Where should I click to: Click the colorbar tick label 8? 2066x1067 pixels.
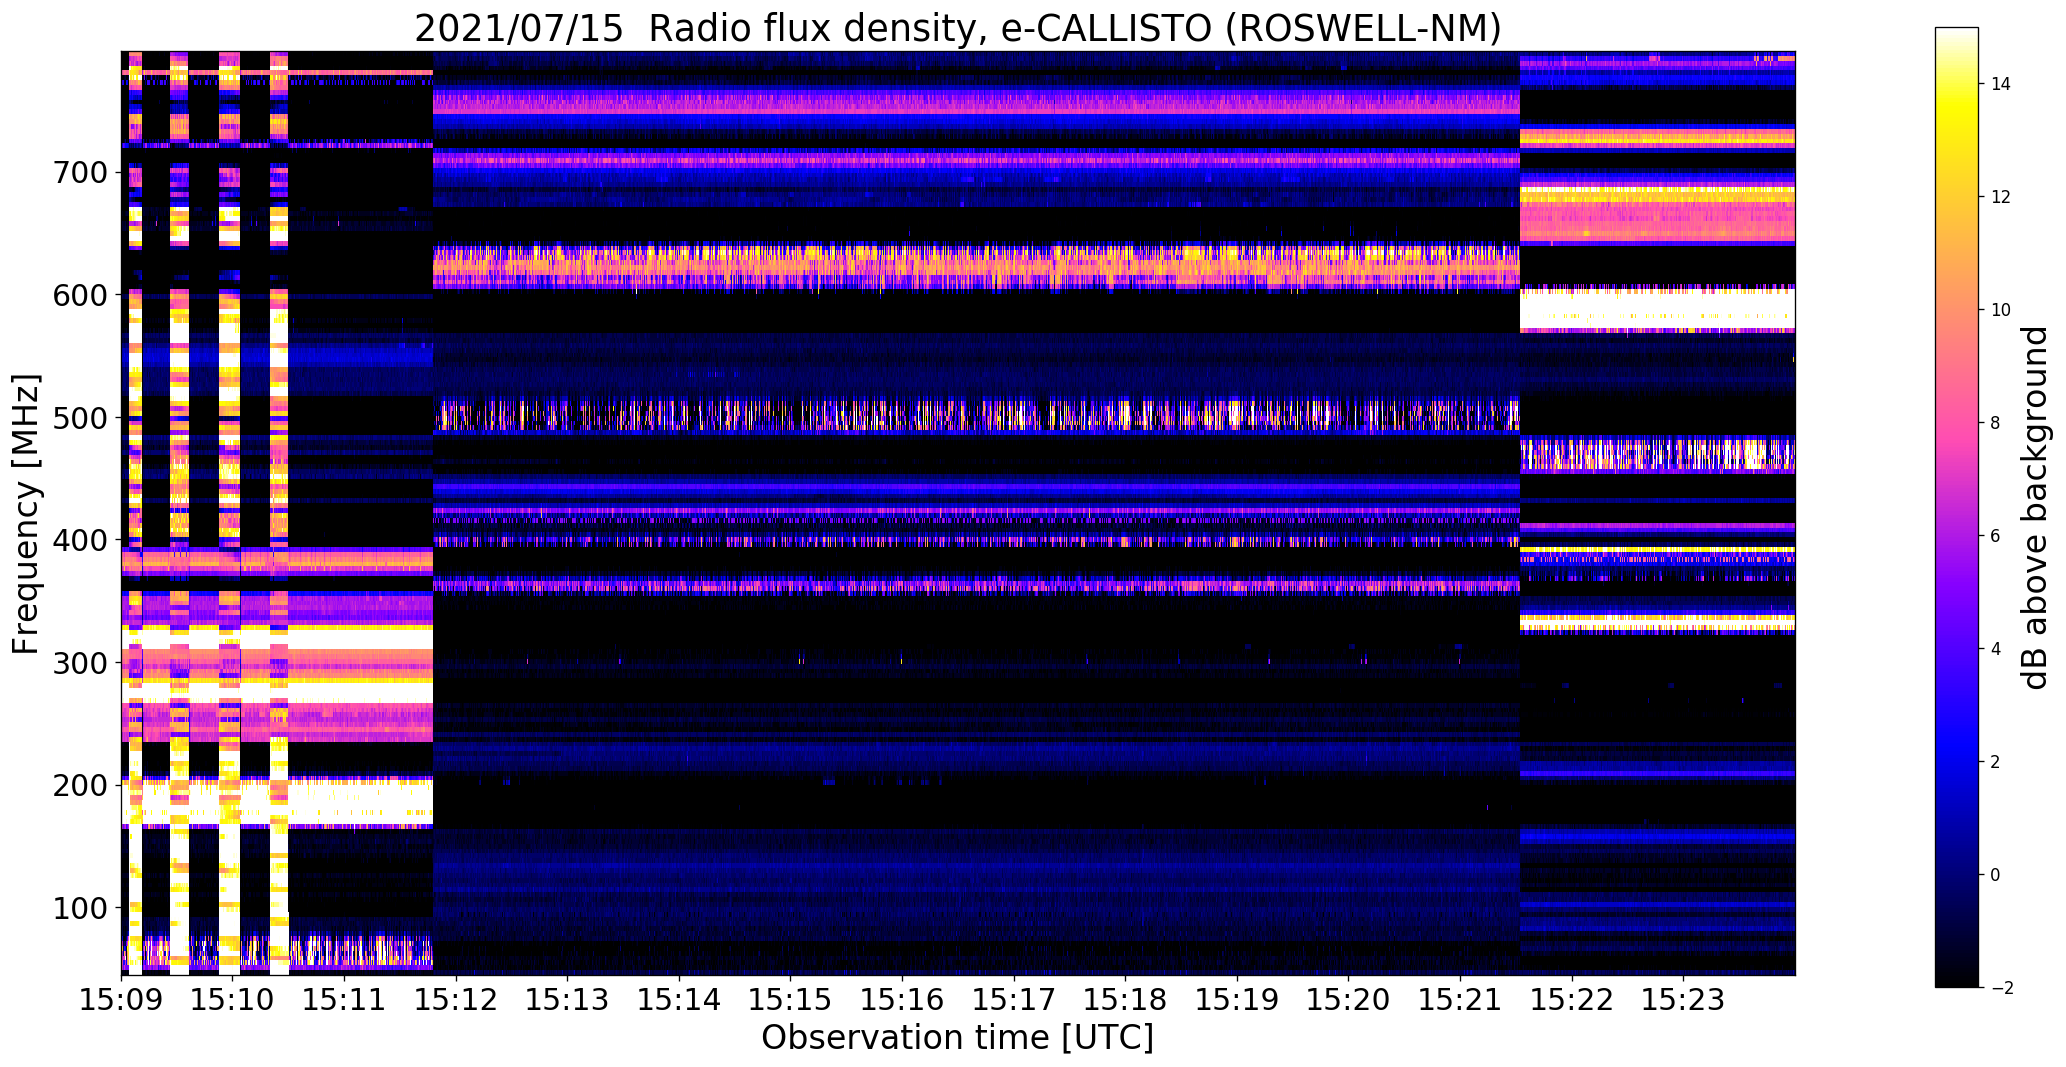1996,423
